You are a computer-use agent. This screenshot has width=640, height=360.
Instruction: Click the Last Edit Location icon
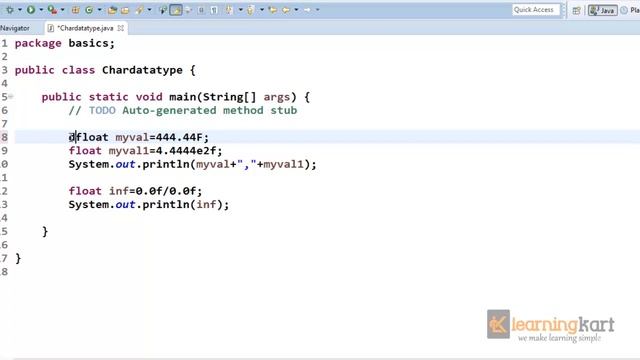(x=272, y=10)
